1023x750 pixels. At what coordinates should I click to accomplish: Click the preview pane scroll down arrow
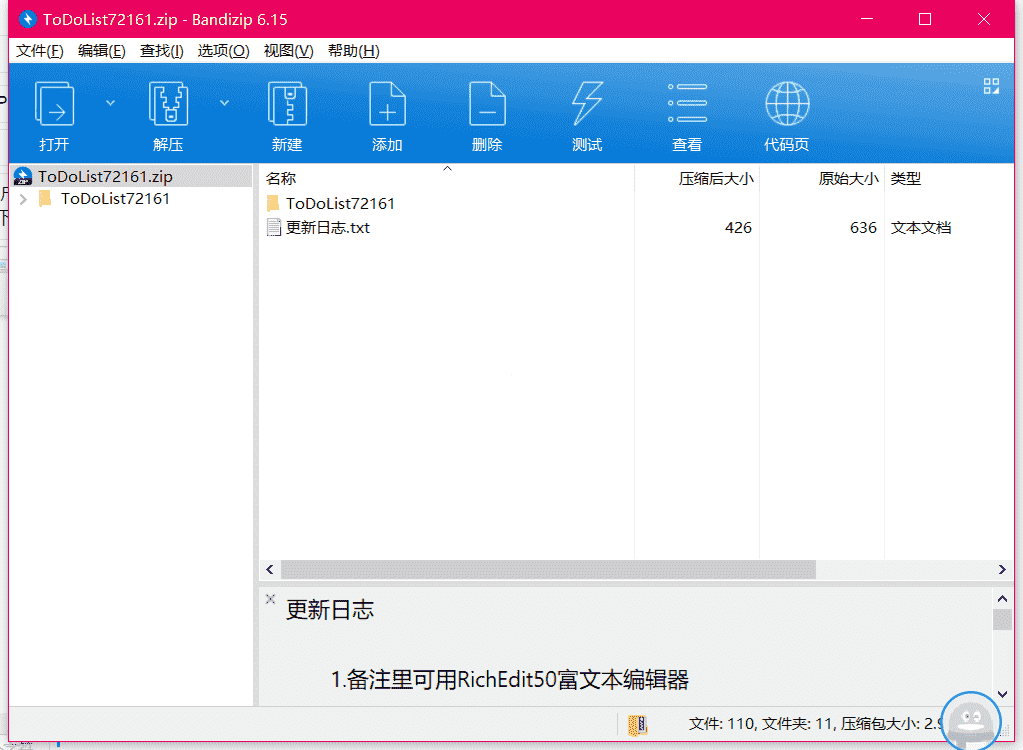[1002, 694]
